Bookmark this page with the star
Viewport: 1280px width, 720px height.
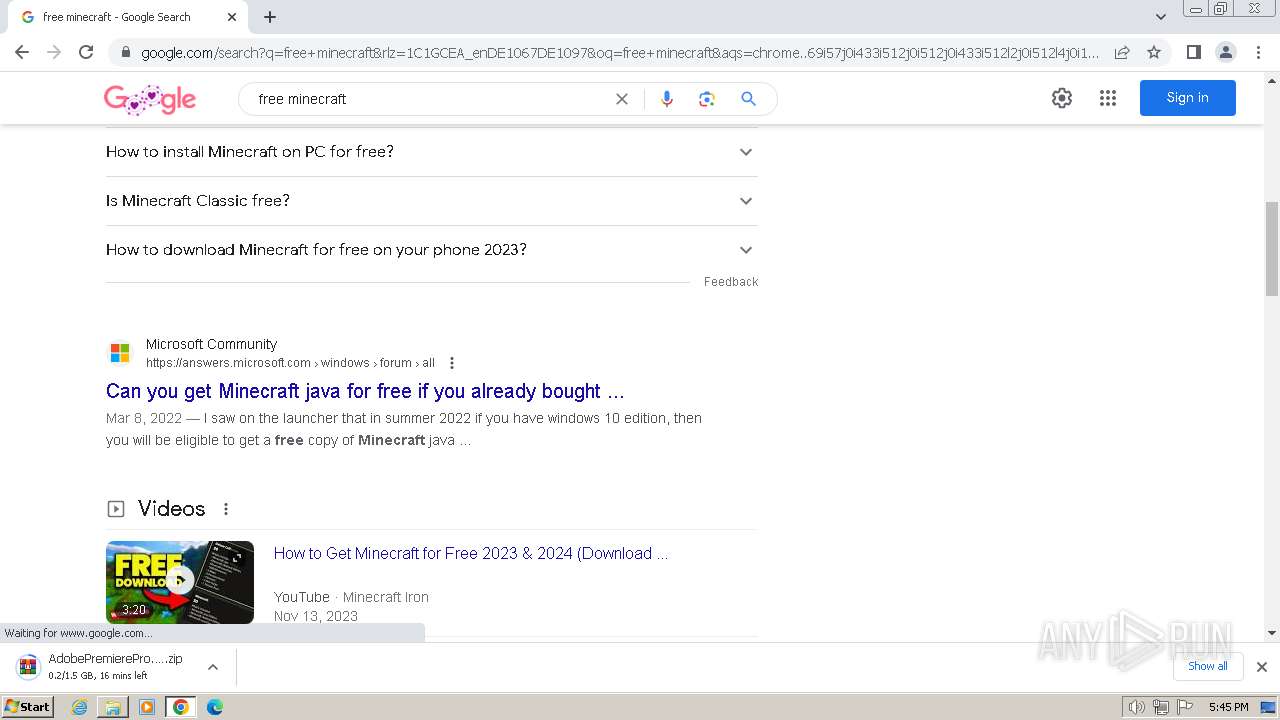pos(1154,52)
